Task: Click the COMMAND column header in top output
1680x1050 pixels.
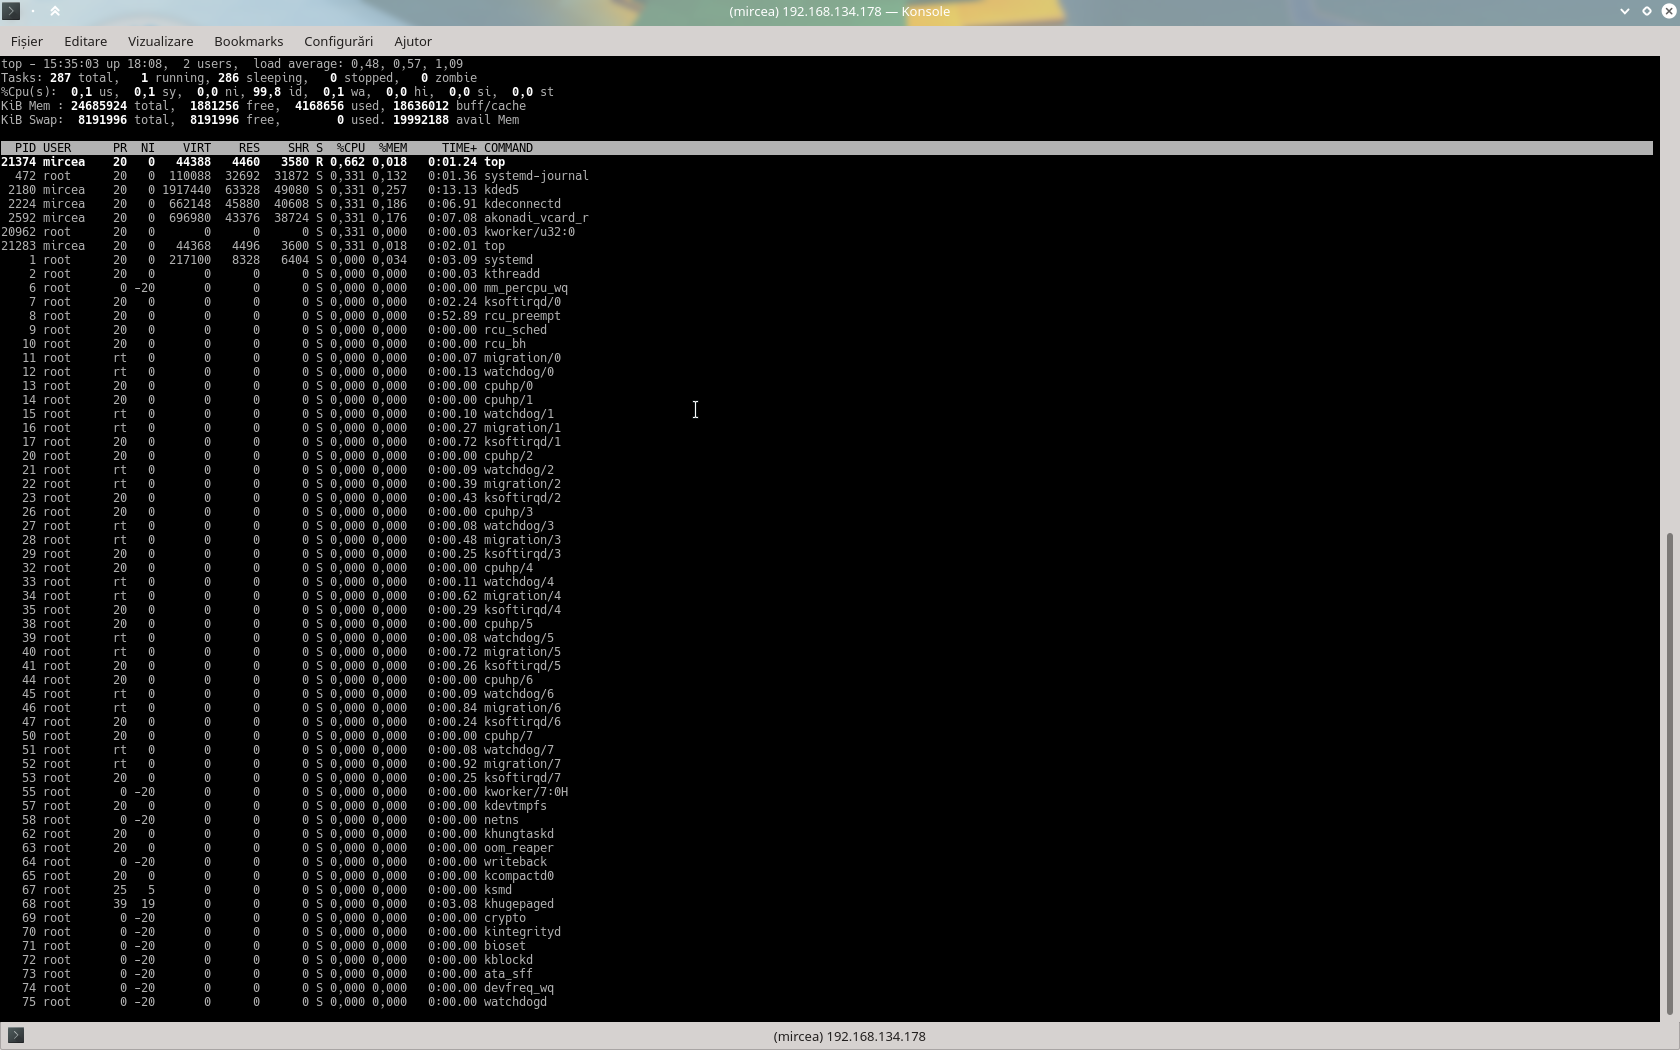Action: coord(508,148)
